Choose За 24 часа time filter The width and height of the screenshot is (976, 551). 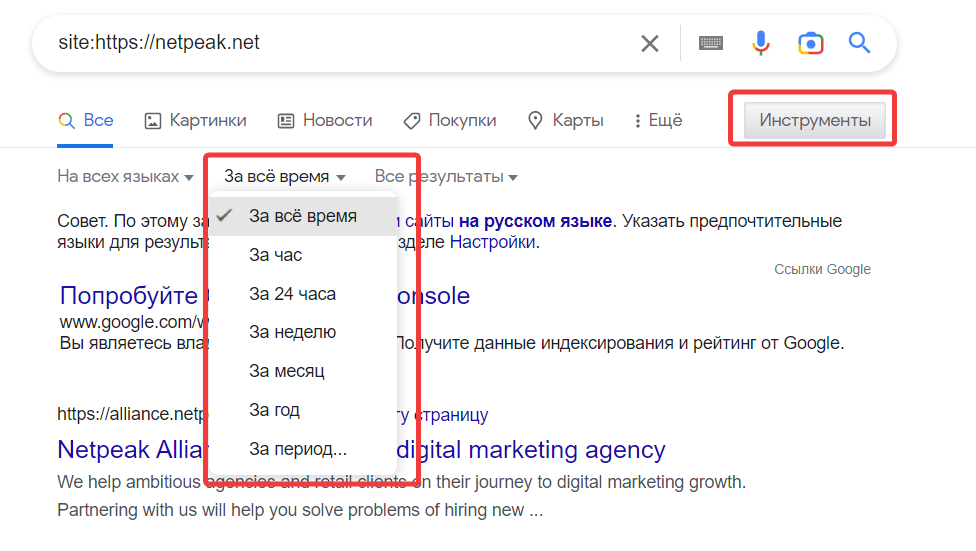point(292,294)
